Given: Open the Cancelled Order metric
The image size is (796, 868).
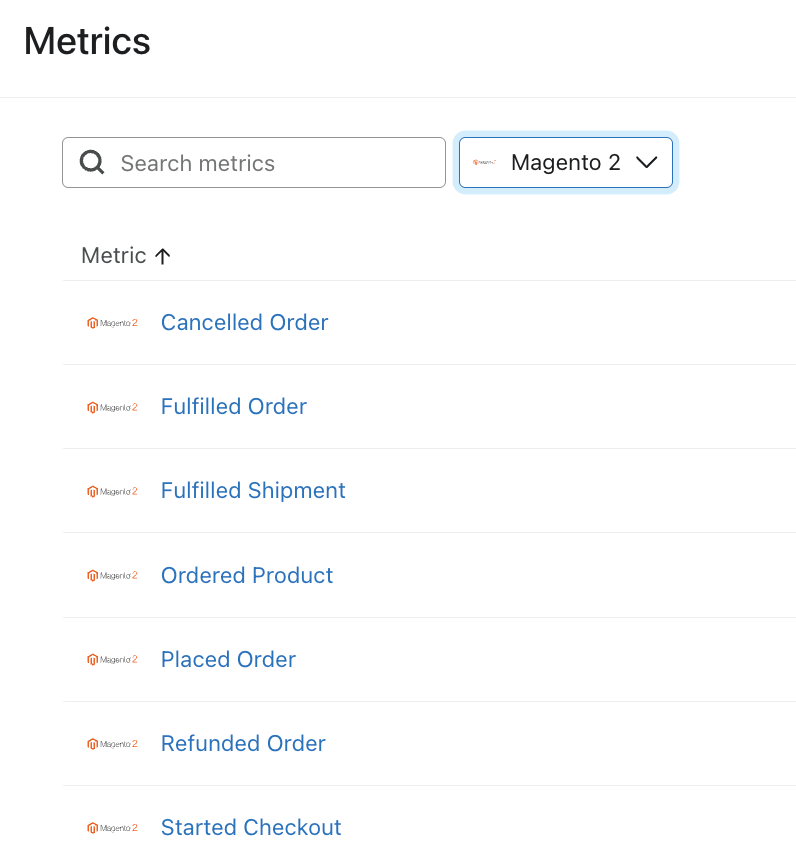Looking at the screenshot, I should click(244, 323).
